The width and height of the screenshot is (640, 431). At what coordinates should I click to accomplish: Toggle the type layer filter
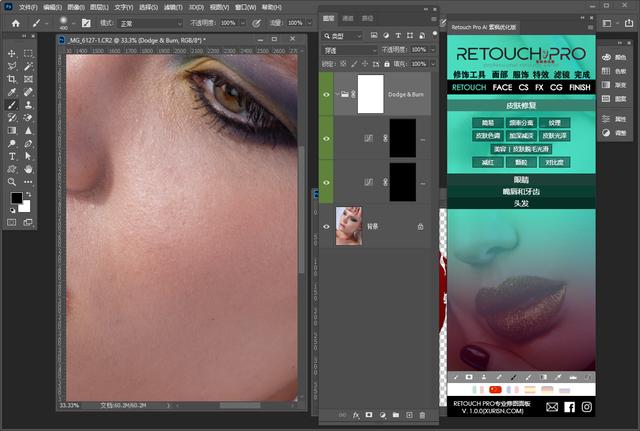tap(398, 36)
